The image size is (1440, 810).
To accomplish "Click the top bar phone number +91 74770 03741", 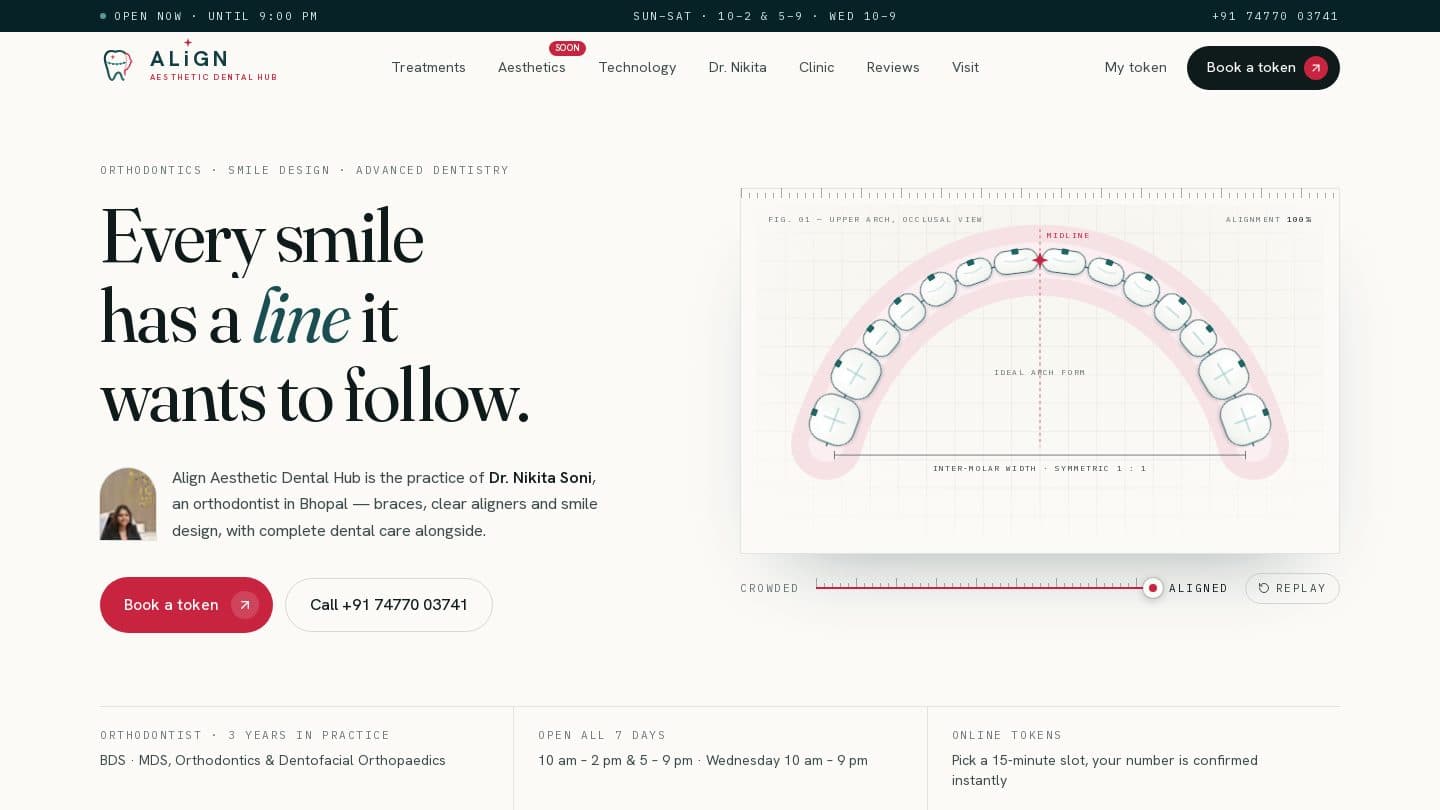I will pyautogui.click(x=1275, y=16).
